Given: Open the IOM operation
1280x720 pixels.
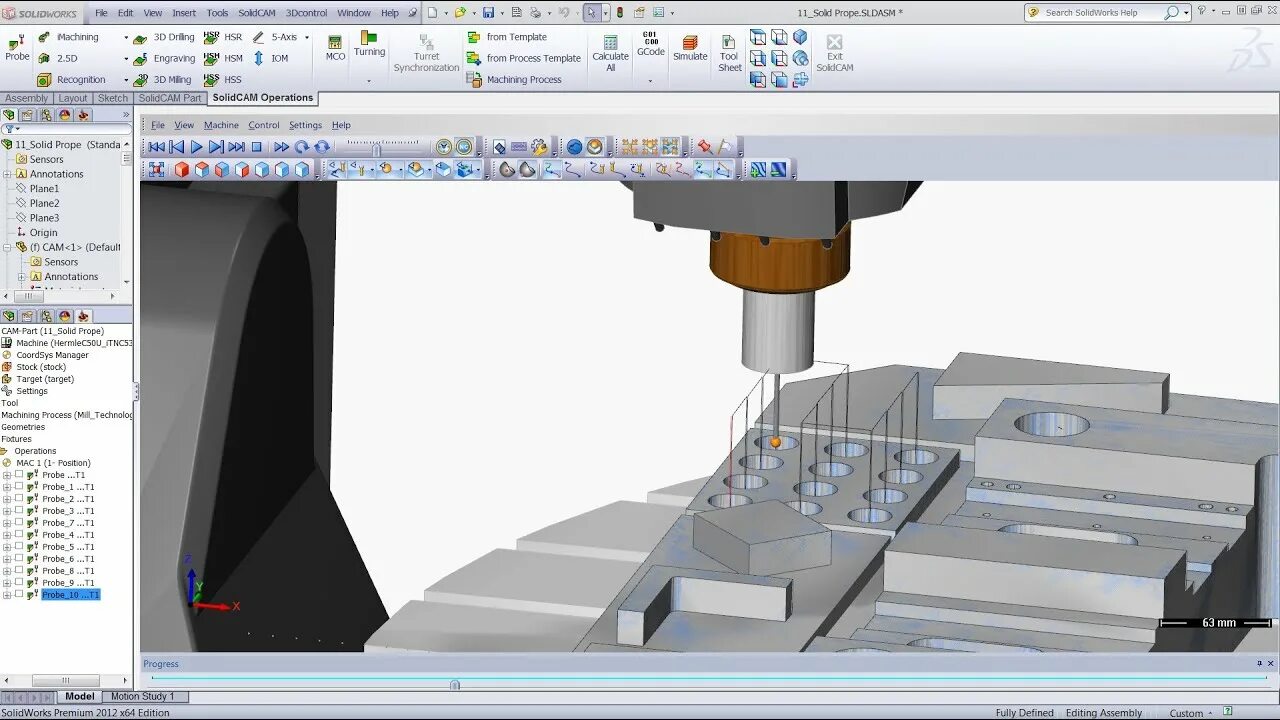Looking at the screenshot, I should click(269, 58).
